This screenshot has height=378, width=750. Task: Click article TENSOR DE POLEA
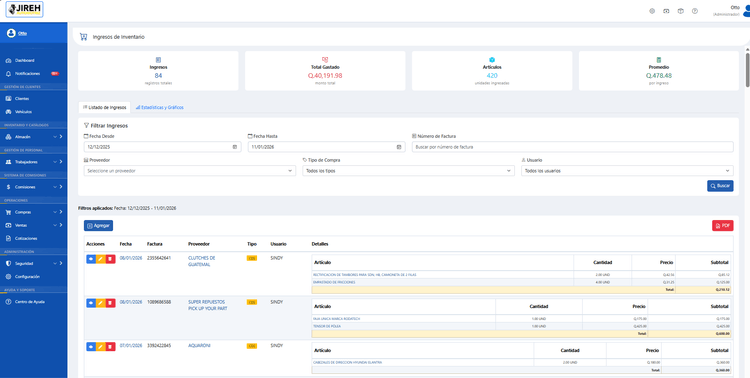pyautogui.click(x=326, y=326)
